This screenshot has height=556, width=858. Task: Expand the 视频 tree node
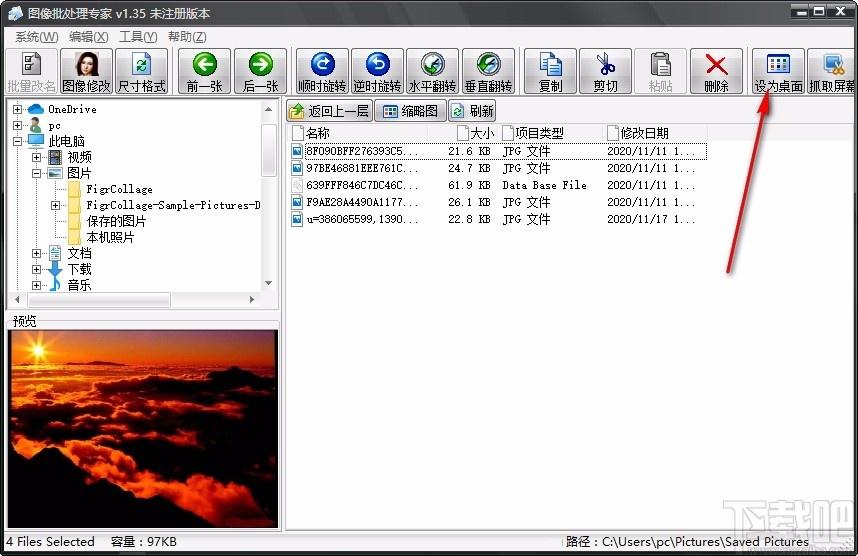pyautogui.click(x=36, y=158)
